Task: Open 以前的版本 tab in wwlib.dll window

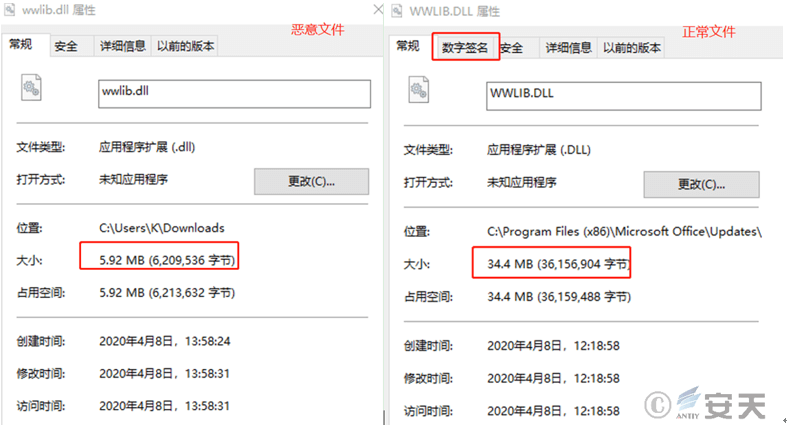Action: 185,47
